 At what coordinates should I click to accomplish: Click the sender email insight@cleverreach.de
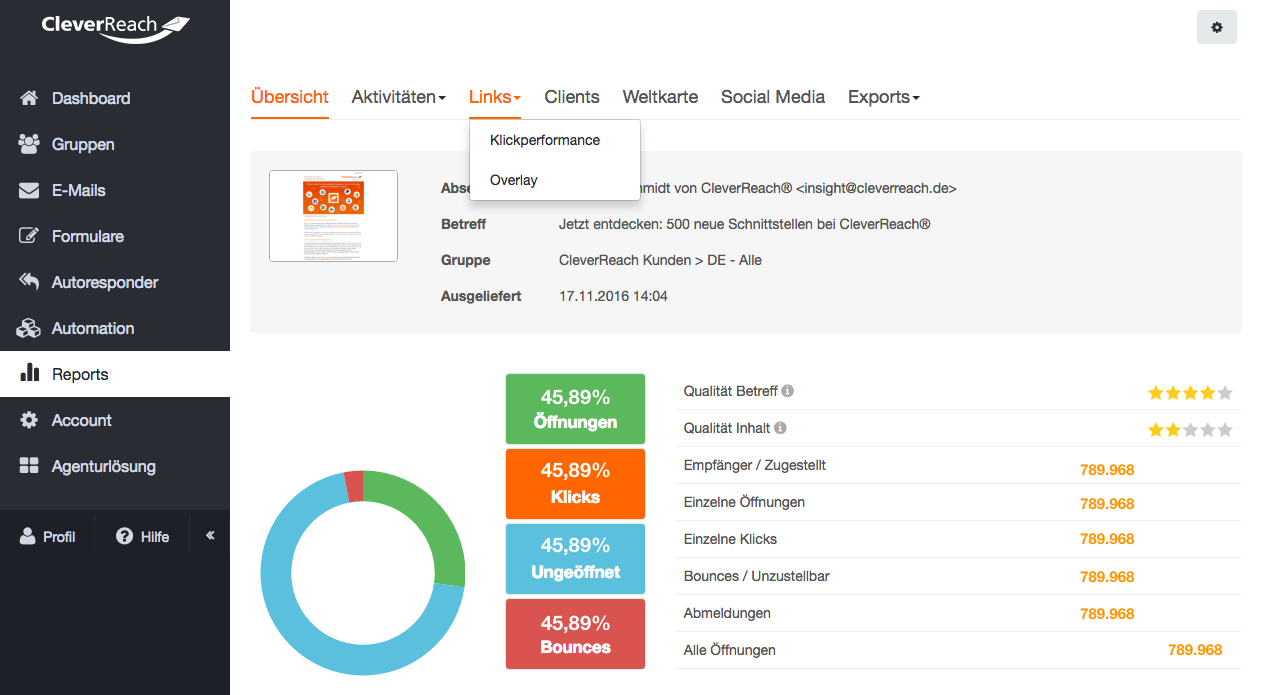point(876,188)
